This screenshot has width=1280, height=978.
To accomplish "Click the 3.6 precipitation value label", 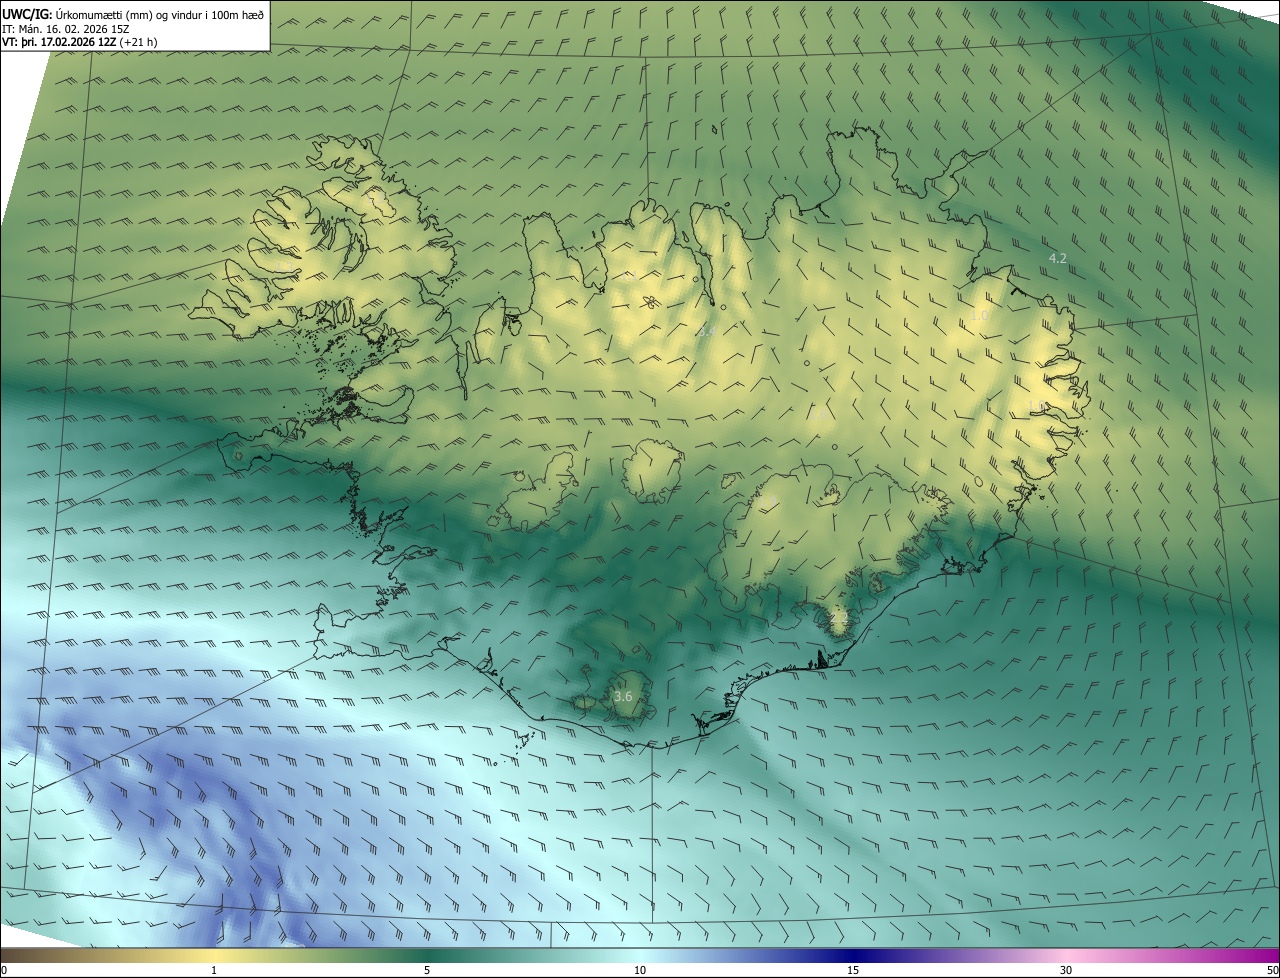I will coord(623,696).
